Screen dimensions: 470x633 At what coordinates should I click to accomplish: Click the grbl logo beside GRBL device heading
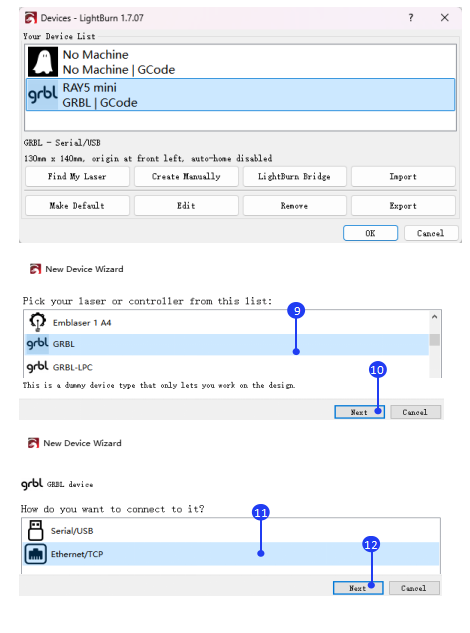click(x=32, y=483)
